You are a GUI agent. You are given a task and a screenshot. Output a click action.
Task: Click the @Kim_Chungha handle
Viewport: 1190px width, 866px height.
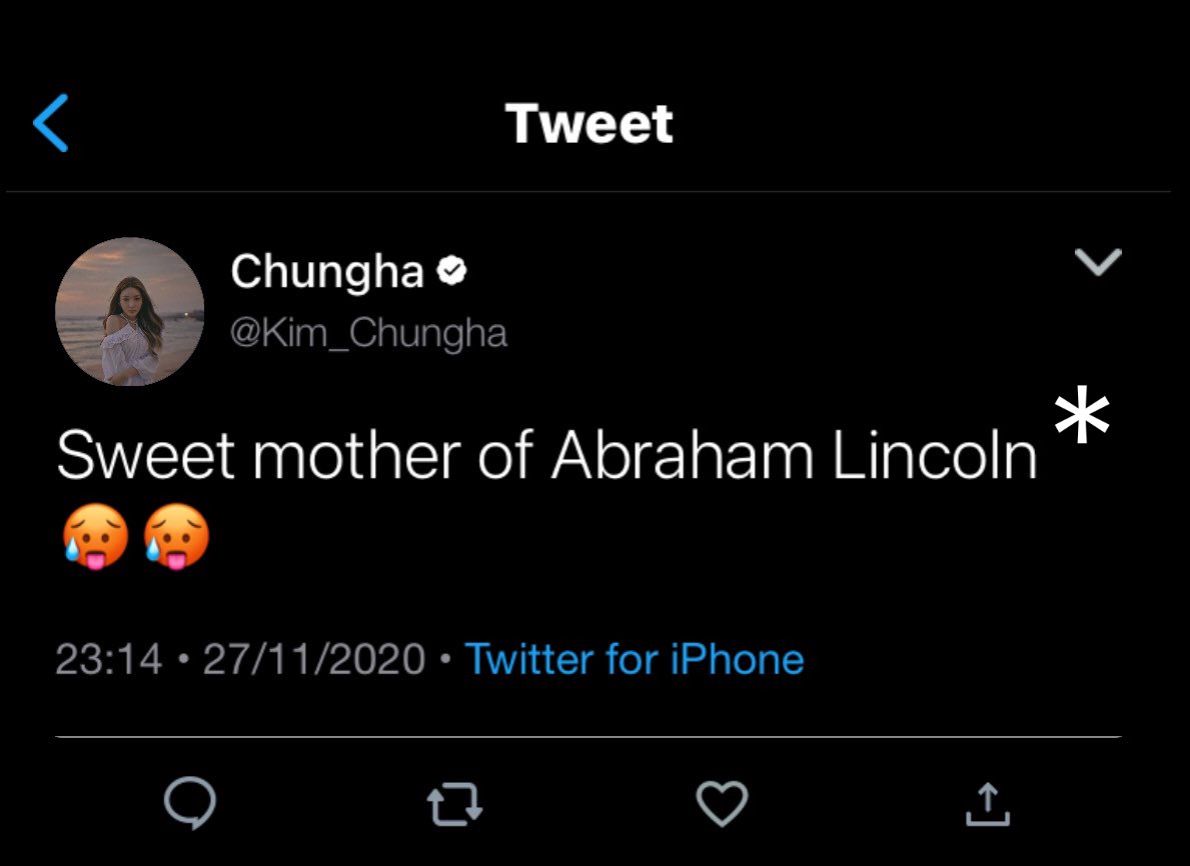coord(369,333)
